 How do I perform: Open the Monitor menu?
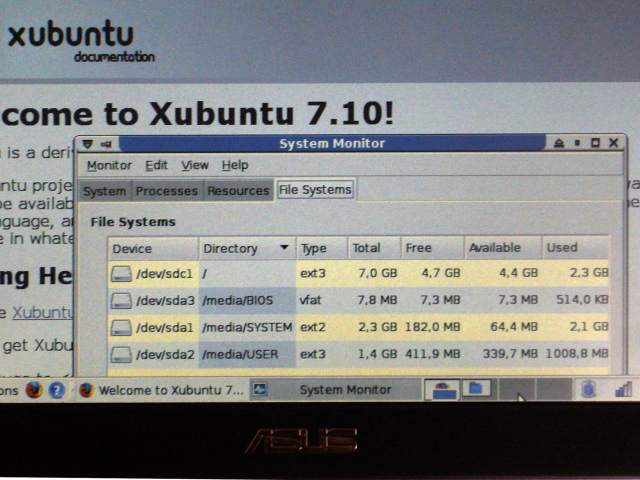[109, 165]
